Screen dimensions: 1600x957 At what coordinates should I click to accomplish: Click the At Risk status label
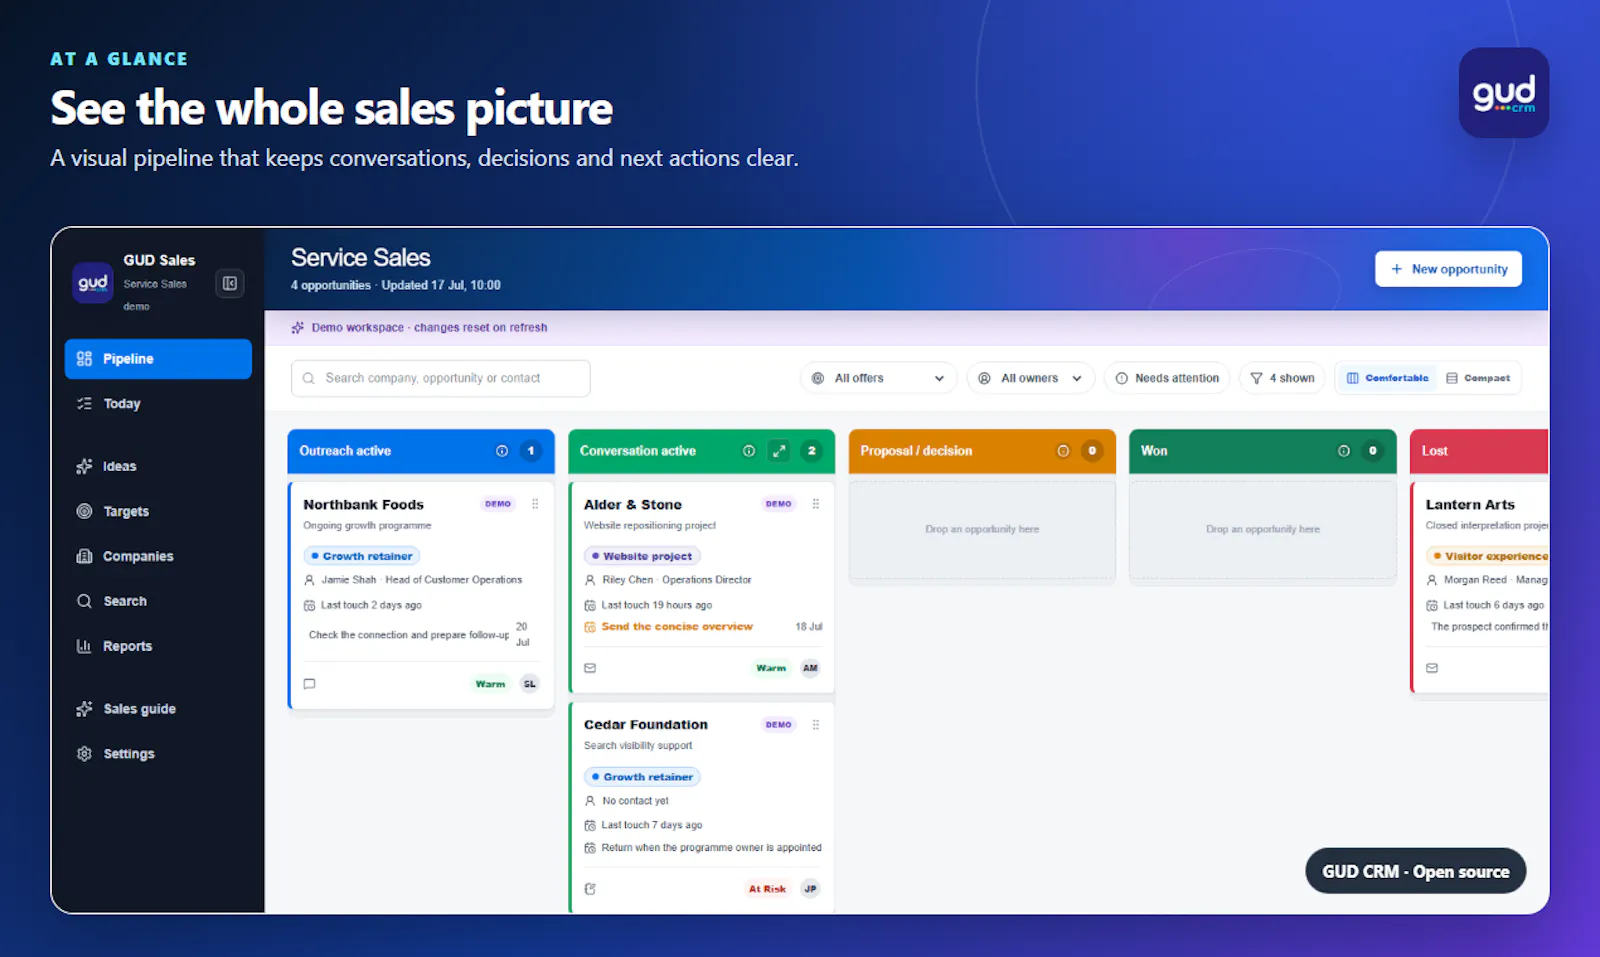click(767, 889)
